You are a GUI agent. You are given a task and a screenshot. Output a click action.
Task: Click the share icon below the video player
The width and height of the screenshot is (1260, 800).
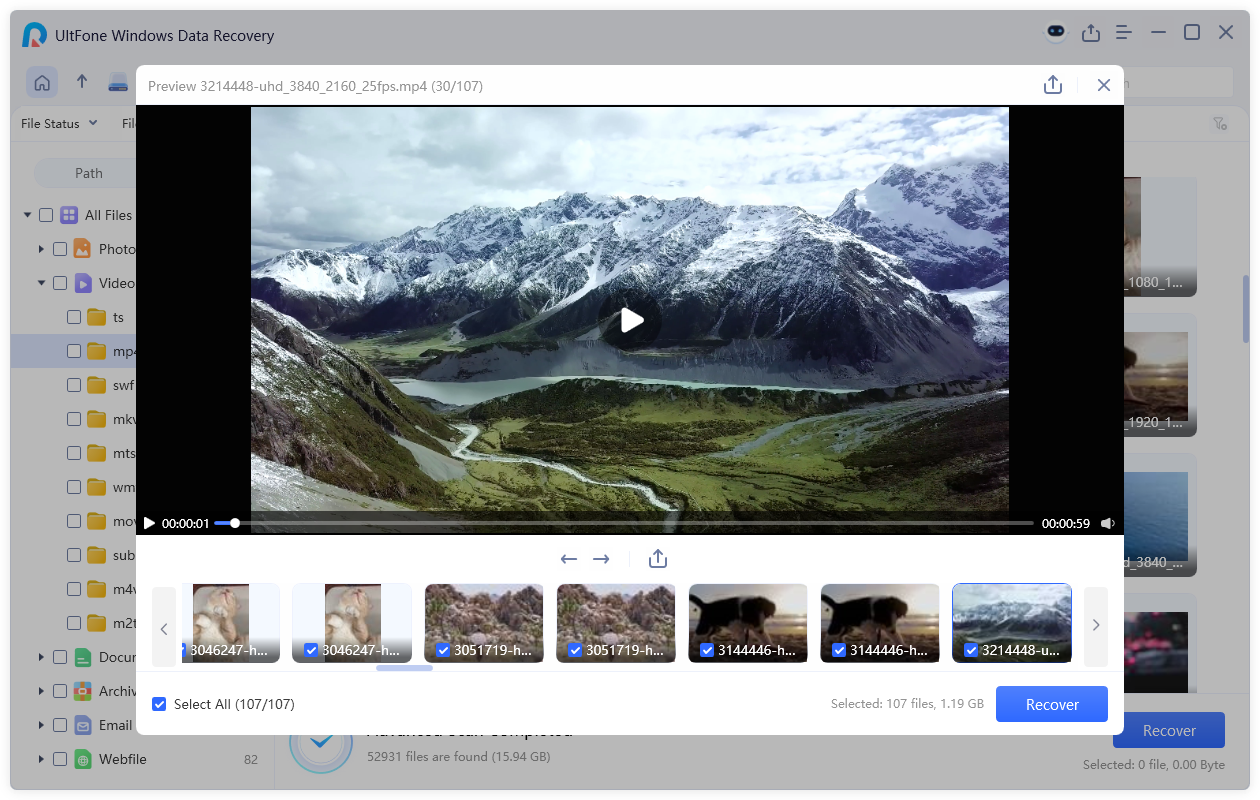(x=657, y=559)
